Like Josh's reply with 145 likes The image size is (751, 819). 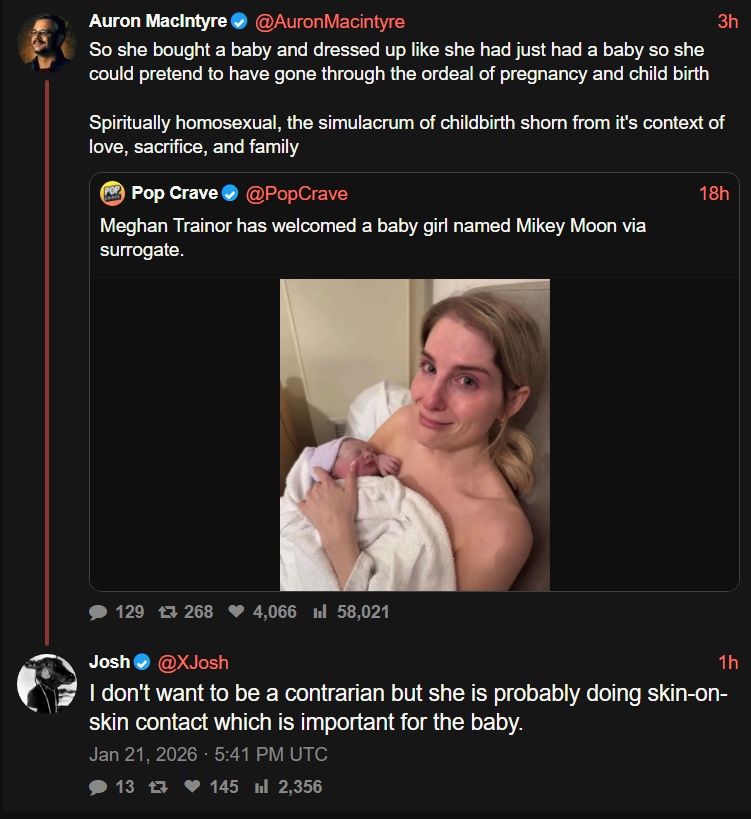tap(193, 787)
